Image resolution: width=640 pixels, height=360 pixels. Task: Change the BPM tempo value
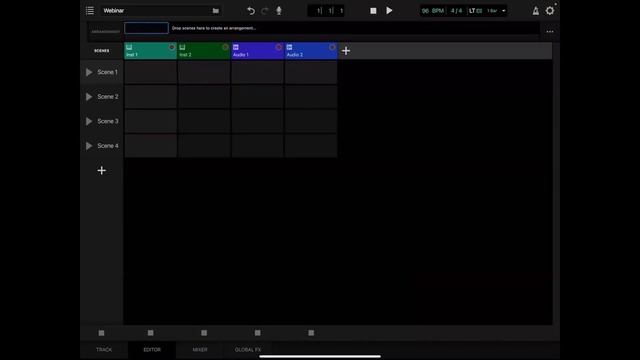tap(433, 11)
